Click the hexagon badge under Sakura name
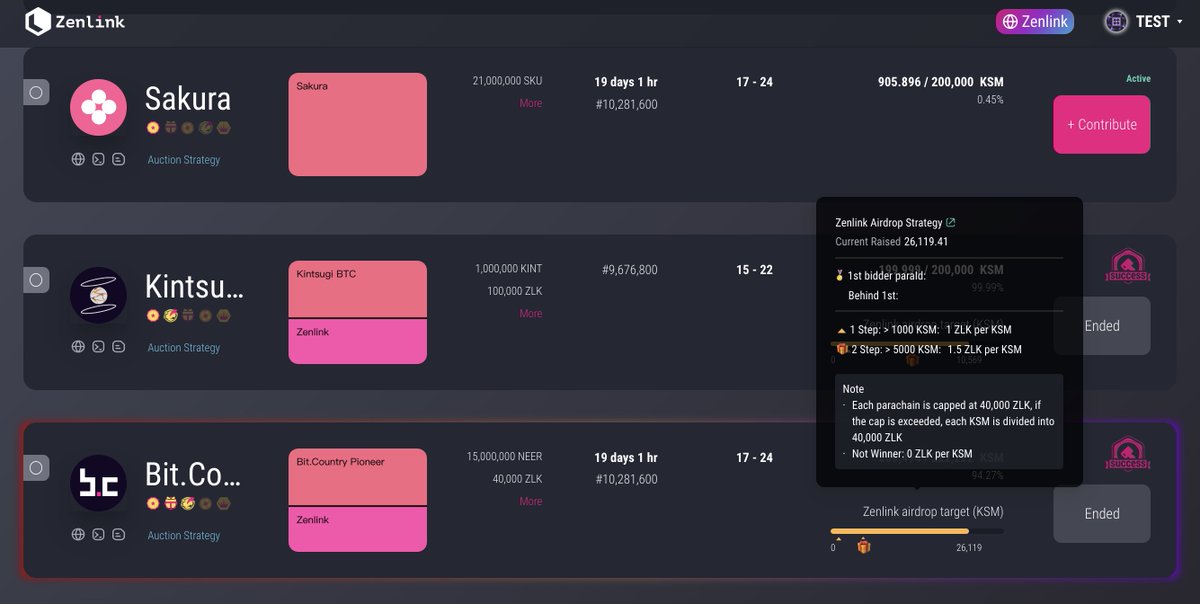Screen dimensions: 1200x604 click(224, 127)
